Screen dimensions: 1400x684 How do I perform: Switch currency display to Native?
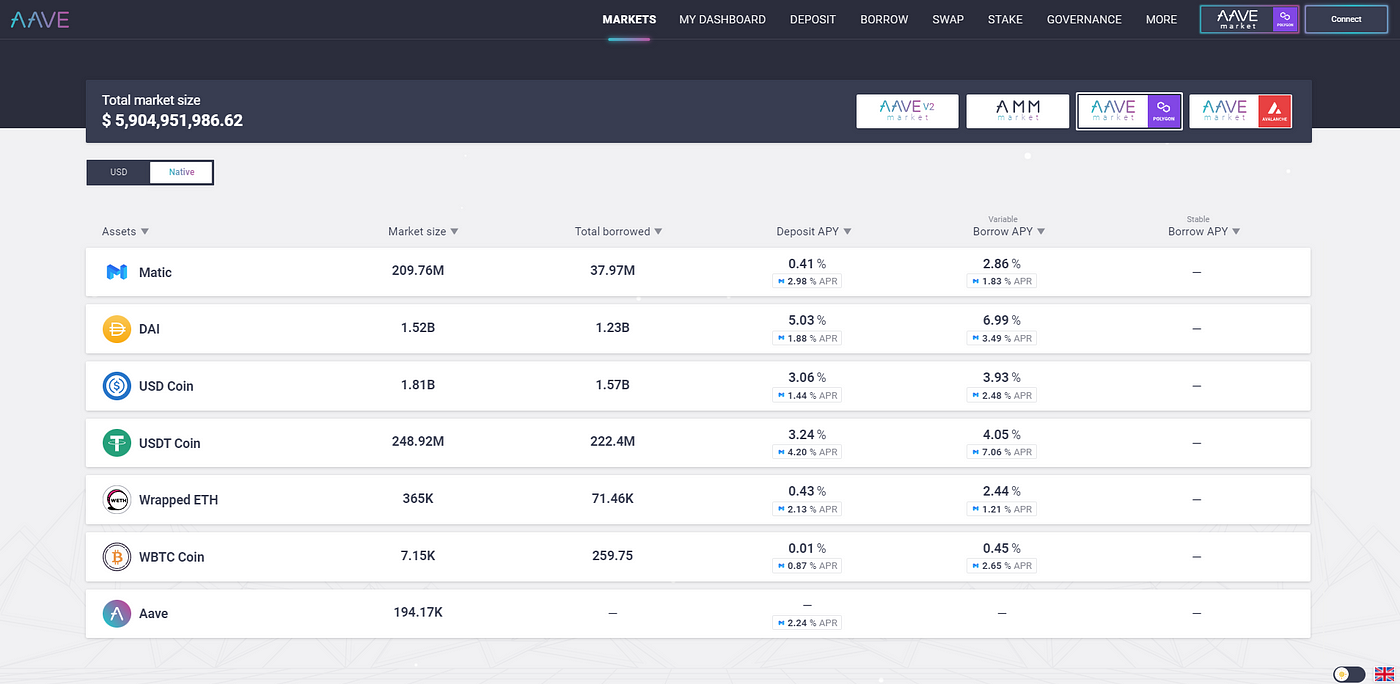coord(182,172)
